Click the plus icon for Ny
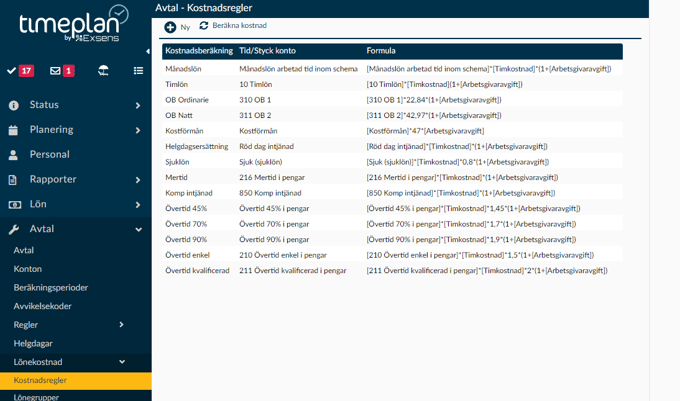The width and height of the screenshot is (680, 401). pos(170,27)
